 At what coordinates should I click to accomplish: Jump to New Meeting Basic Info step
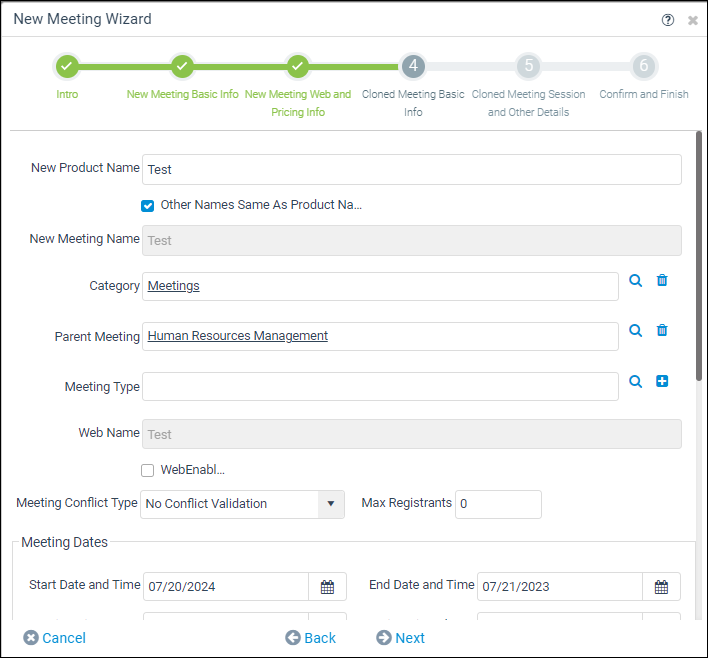click(x=182, y=66)
